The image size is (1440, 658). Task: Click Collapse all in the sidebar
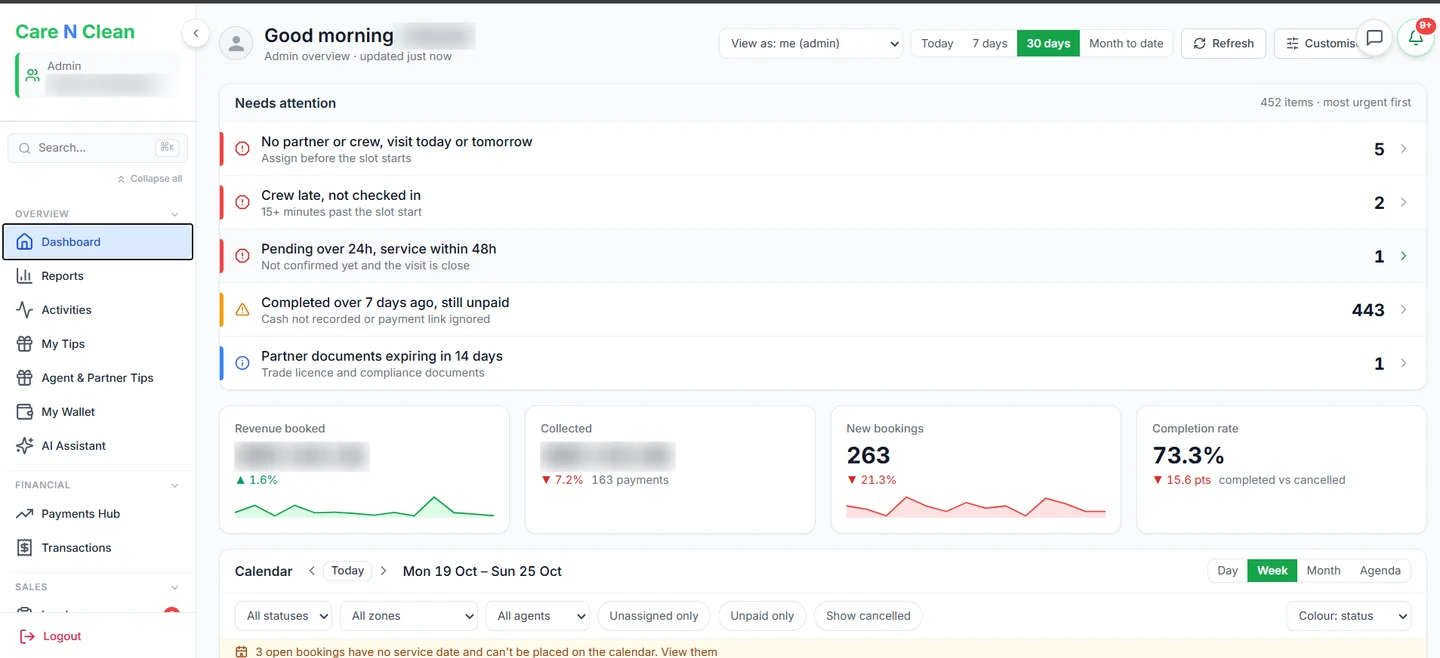pyautogui.click(x=150, y=179)
